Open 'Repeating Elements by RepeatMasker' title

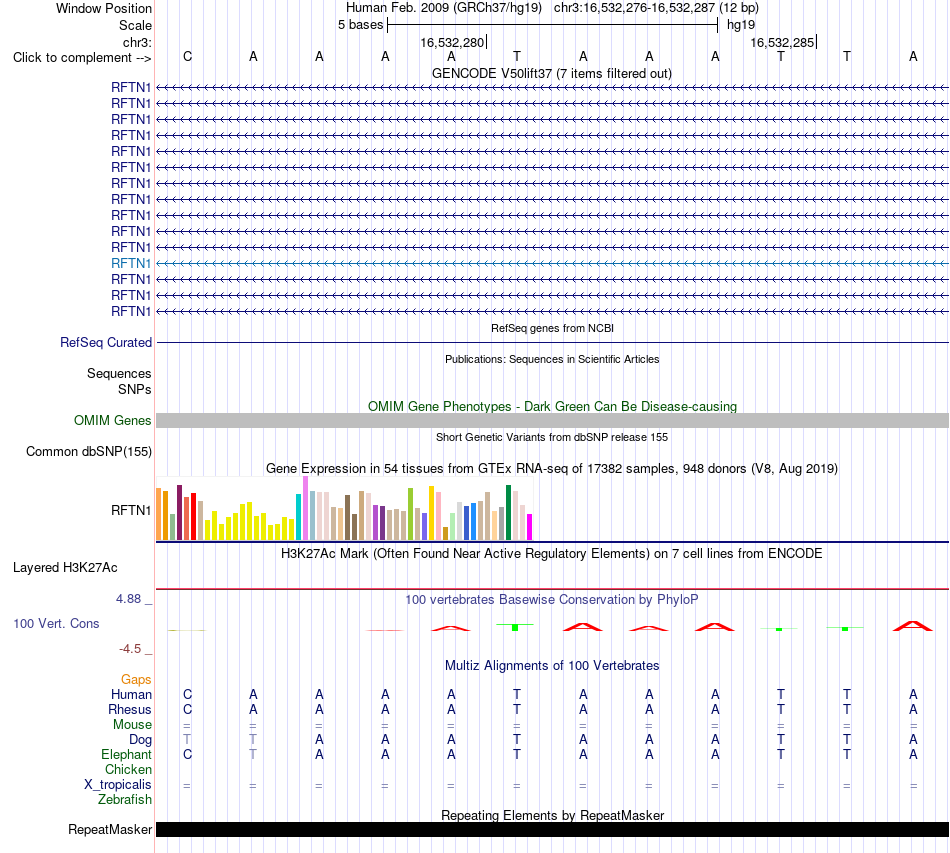(x=552, y=815)
